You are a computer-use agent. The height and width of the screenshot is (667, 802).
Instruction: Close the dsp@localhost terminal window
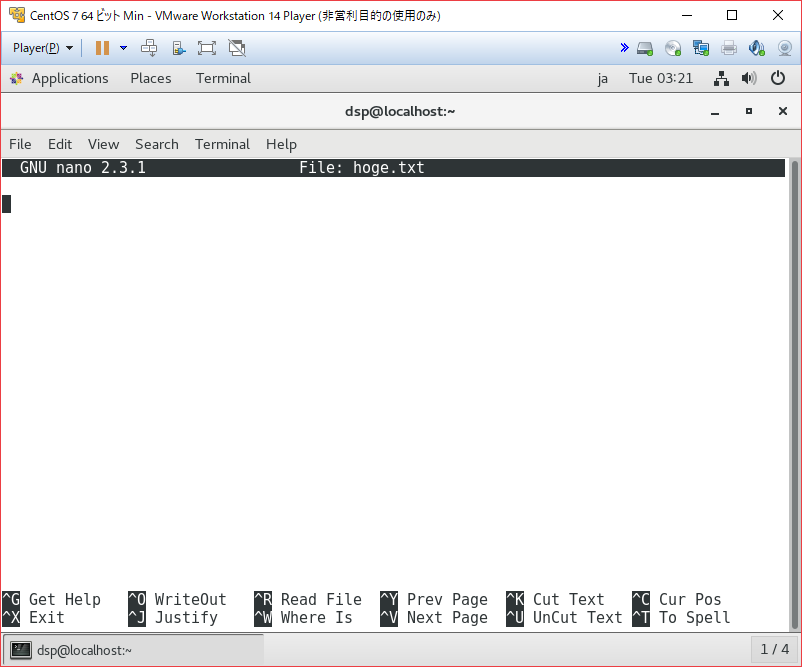pos(783,111)
